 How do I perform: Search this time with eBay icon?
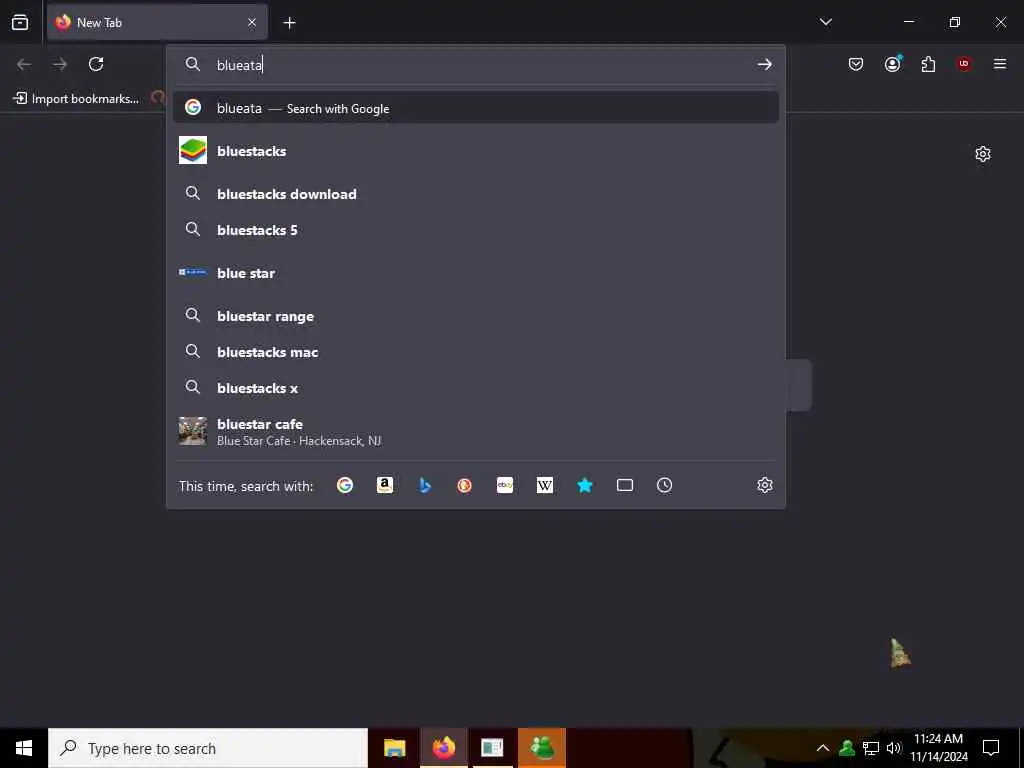pos(505,485)
